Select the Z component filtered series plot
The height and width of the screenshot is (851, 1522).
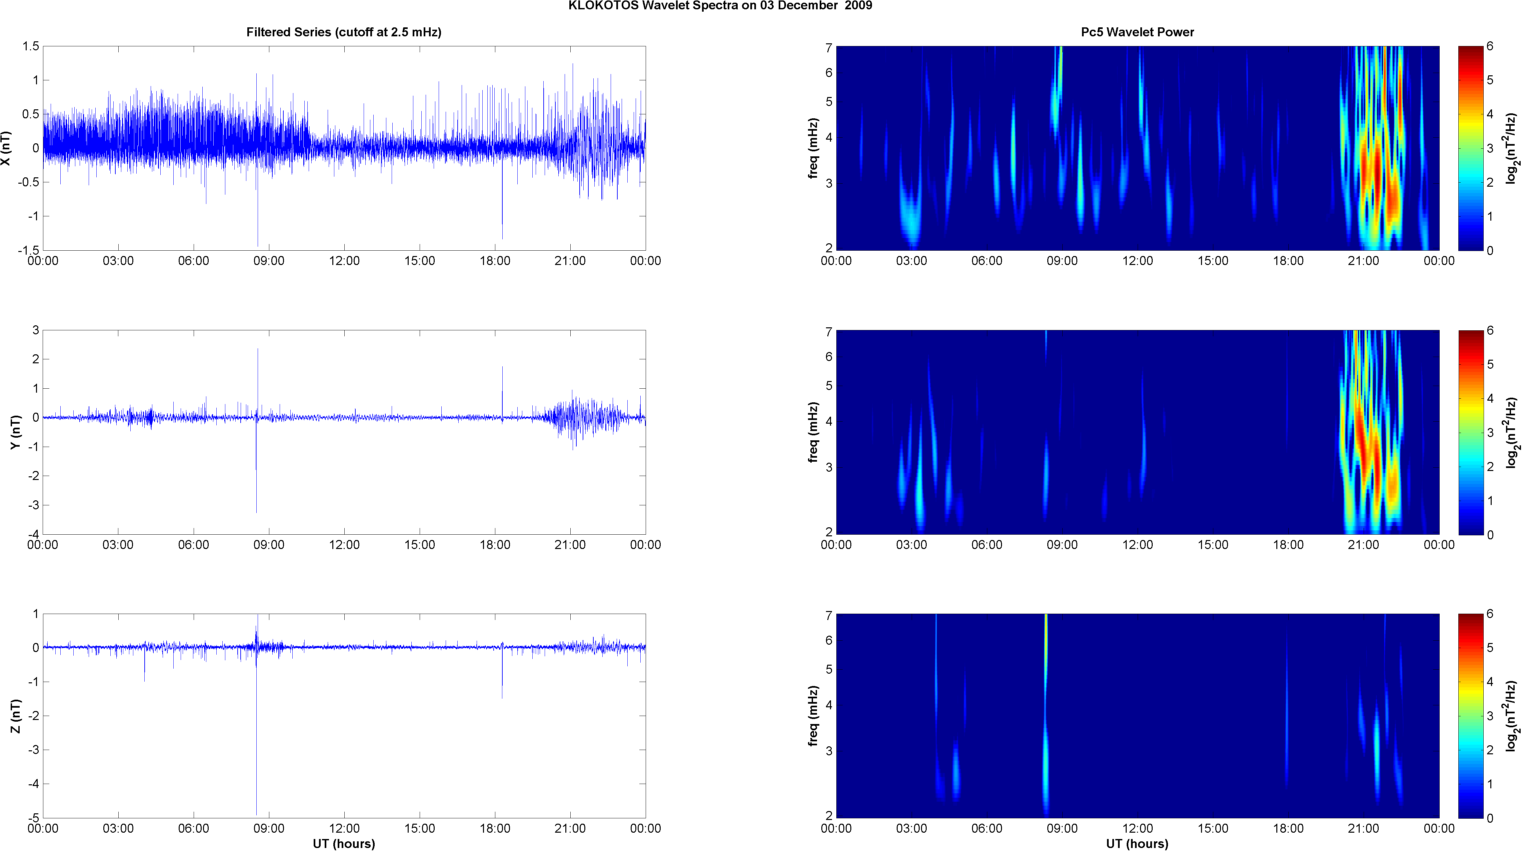344,716
